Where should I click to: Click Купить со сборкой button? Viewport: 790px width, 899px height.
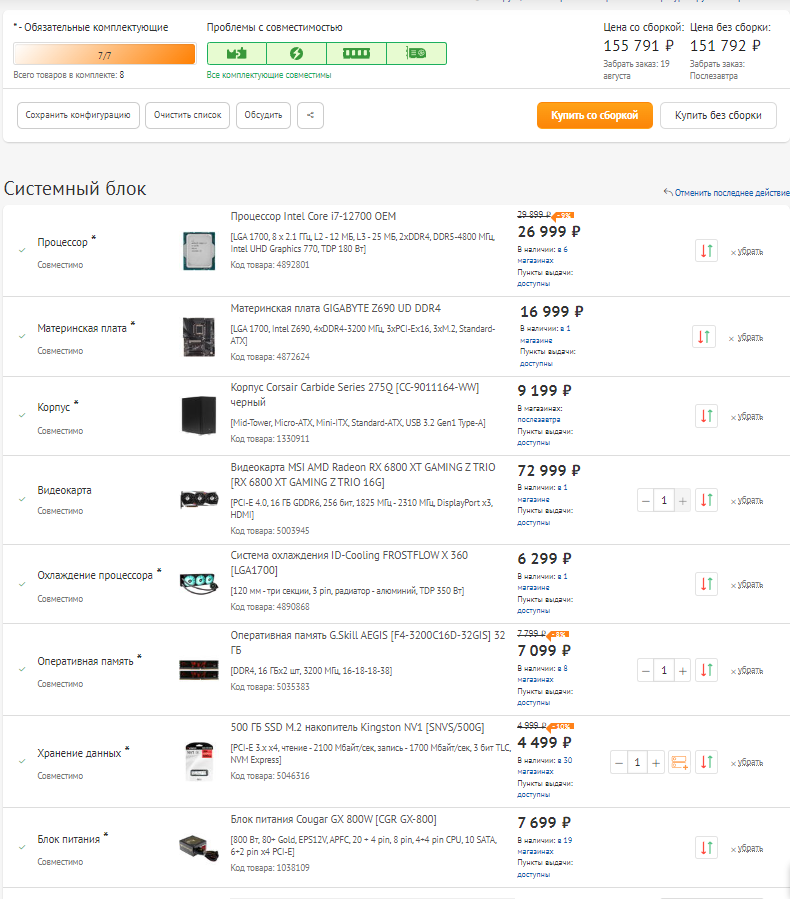point(595,115)
